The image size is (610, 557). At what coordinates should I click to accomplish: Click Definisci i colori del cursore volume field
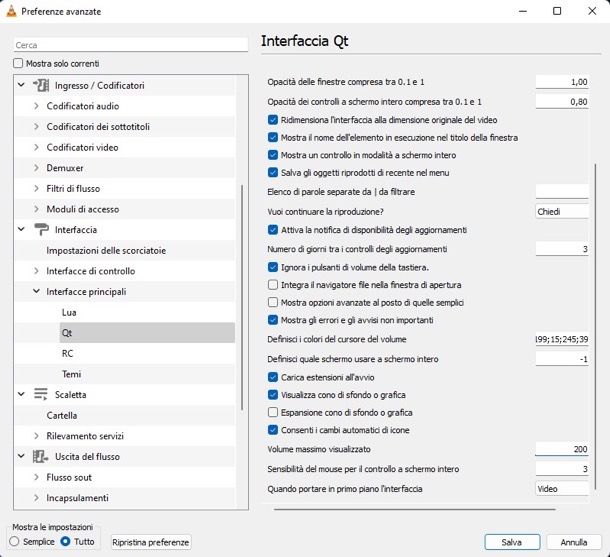(562, 339)
